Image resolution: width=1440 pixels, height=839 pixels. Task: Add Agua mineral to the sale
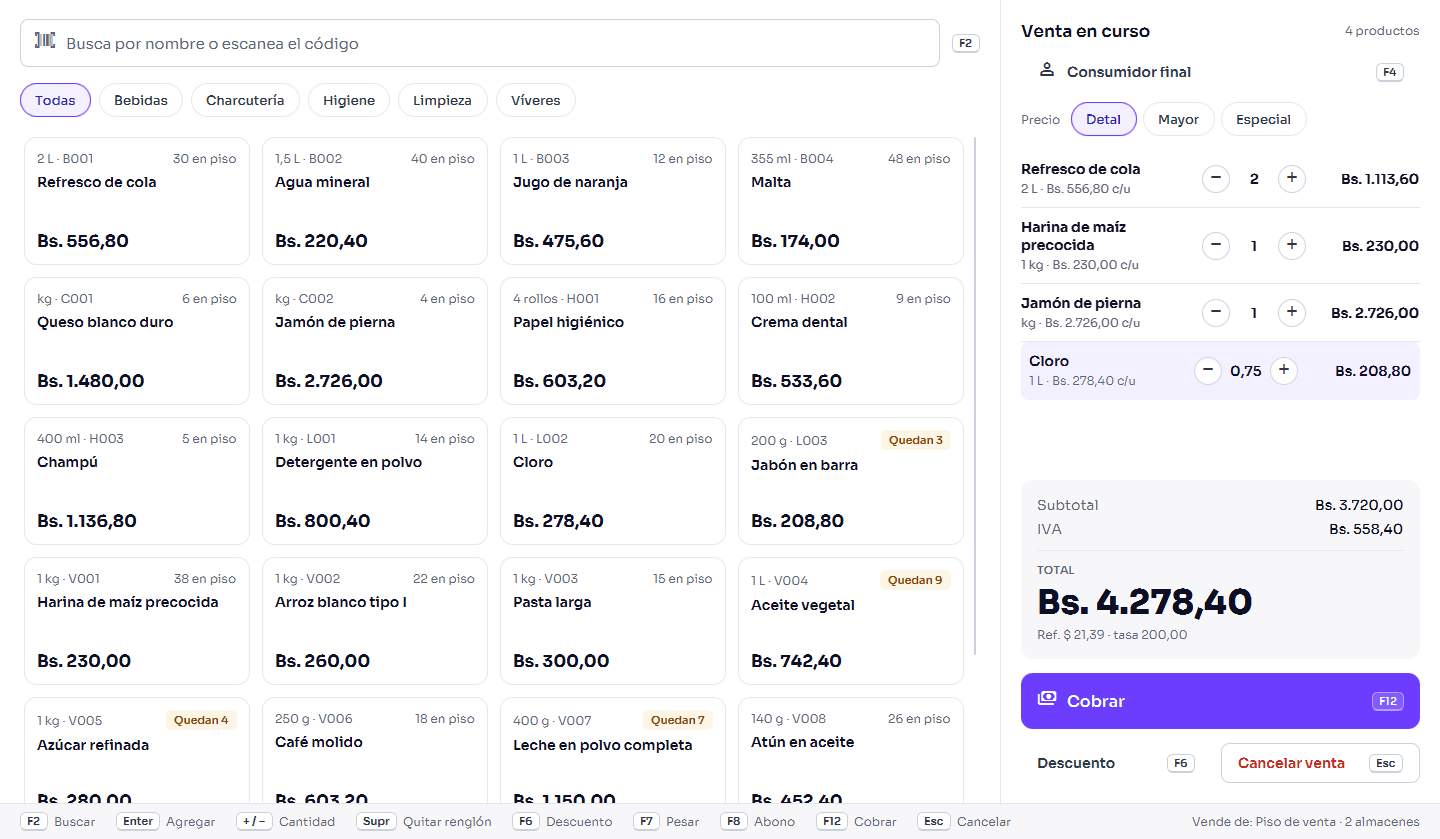pos(375,201)
